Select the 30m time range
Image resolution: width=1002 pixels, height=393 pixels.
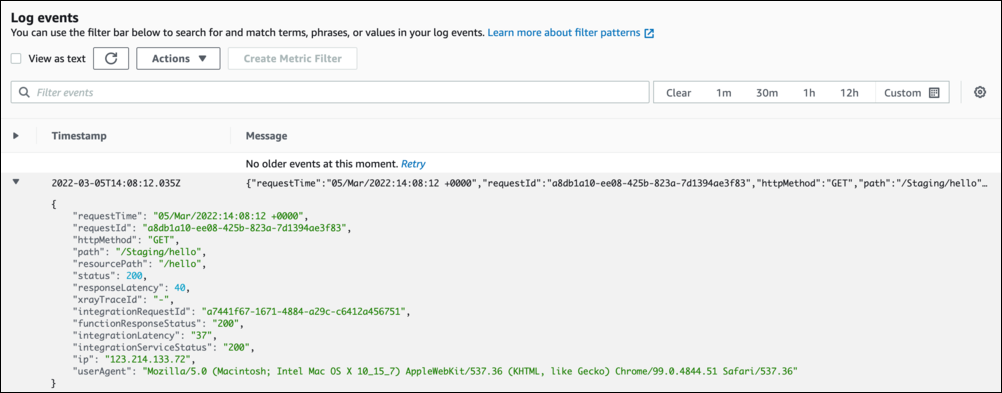point(767,93)
